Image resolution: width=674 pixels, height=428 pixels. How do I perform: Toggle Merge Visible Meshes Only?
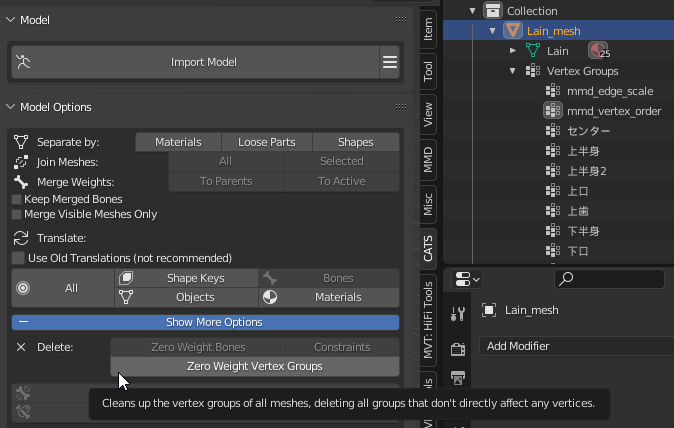click(x=17, y=214)
